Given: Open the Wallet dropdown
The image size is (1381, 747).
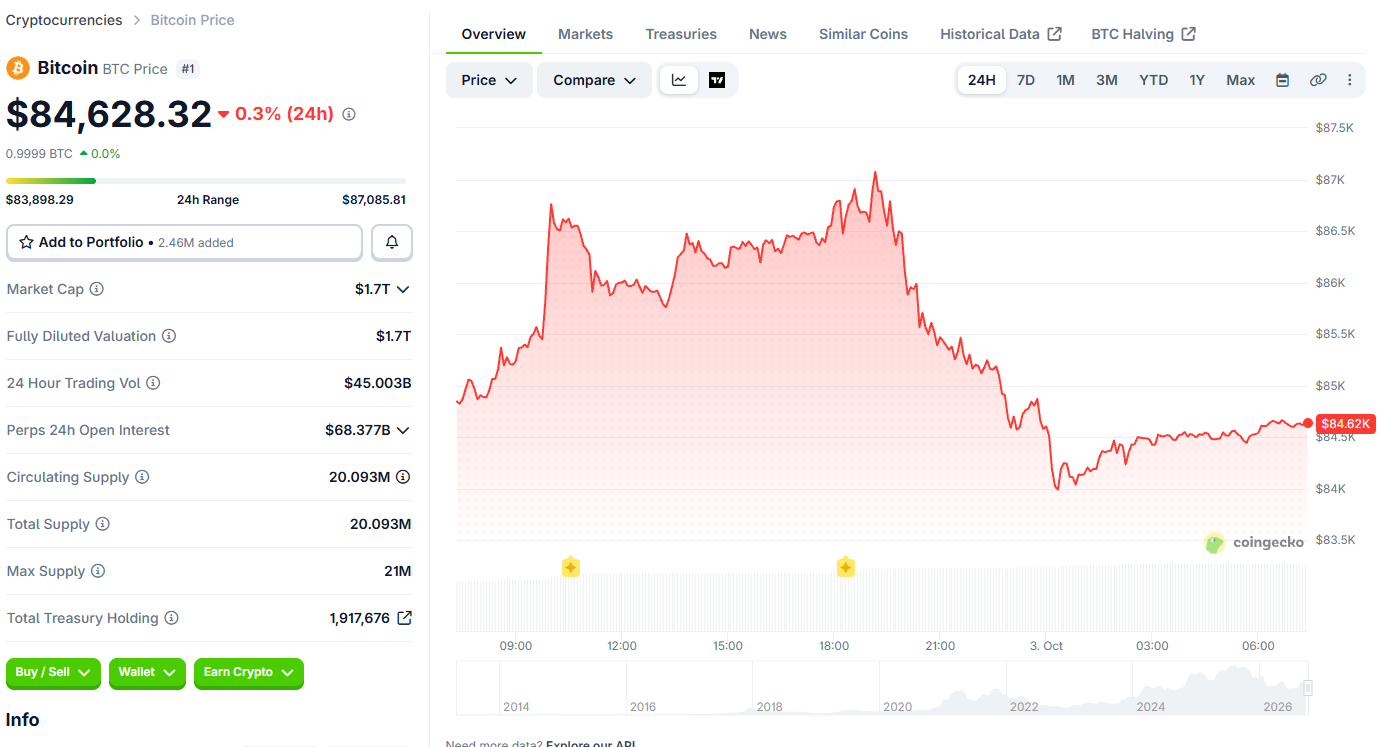Looking at the screenshot, I should (x=147, y=673).
